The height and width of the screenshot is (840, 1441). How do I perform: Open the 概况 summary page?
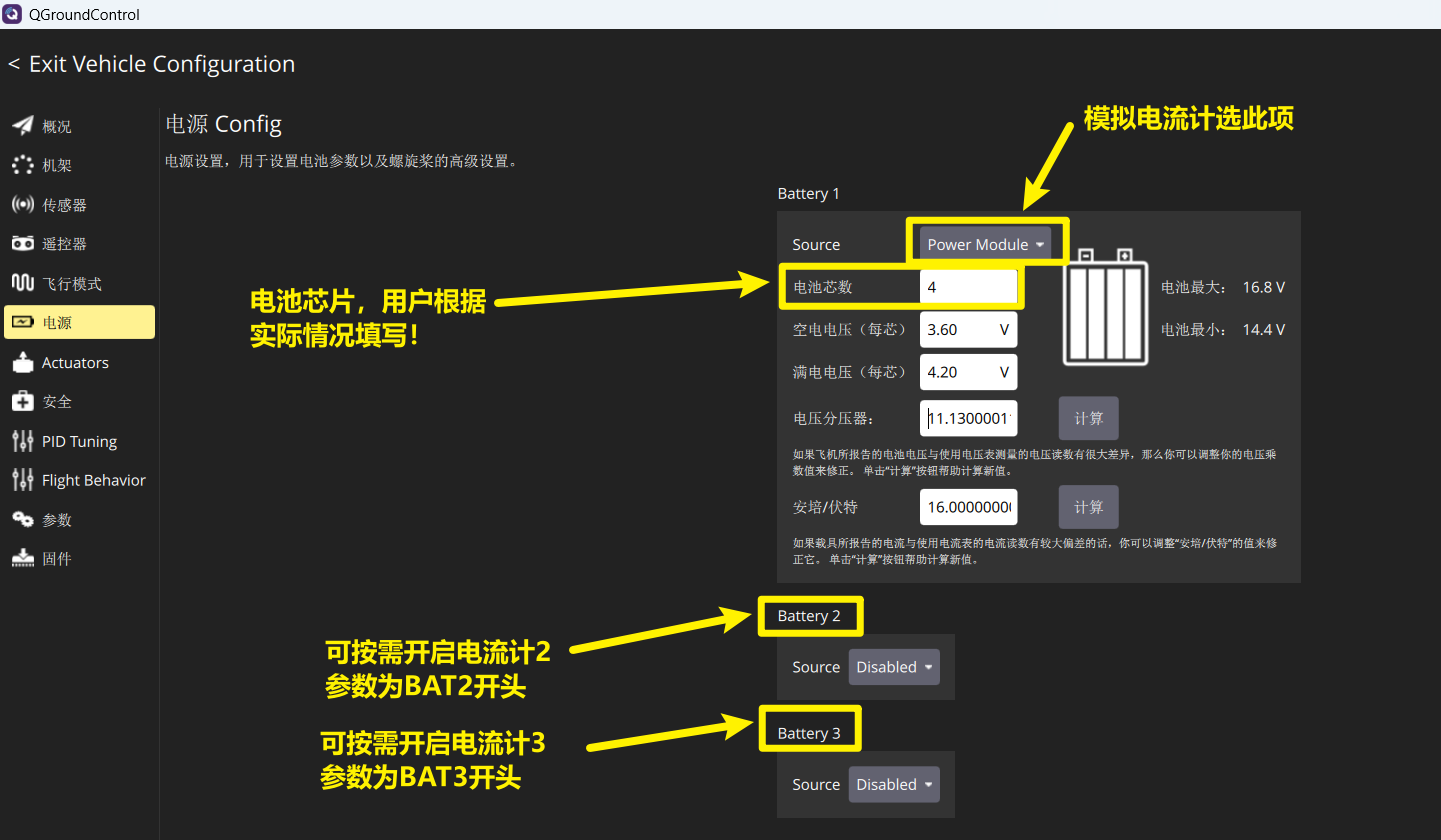pos(79,126)
